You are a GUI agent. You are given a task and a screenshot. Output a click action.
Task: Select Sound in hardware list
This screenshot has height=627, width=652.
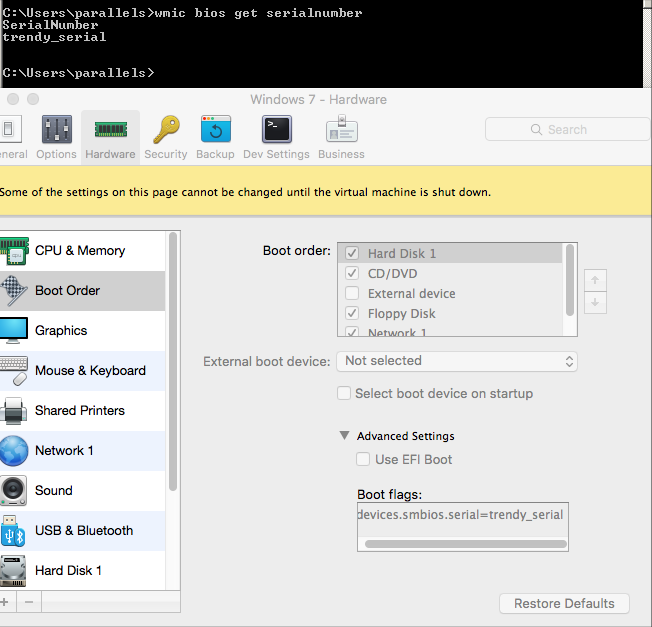(x=82, y=491)
